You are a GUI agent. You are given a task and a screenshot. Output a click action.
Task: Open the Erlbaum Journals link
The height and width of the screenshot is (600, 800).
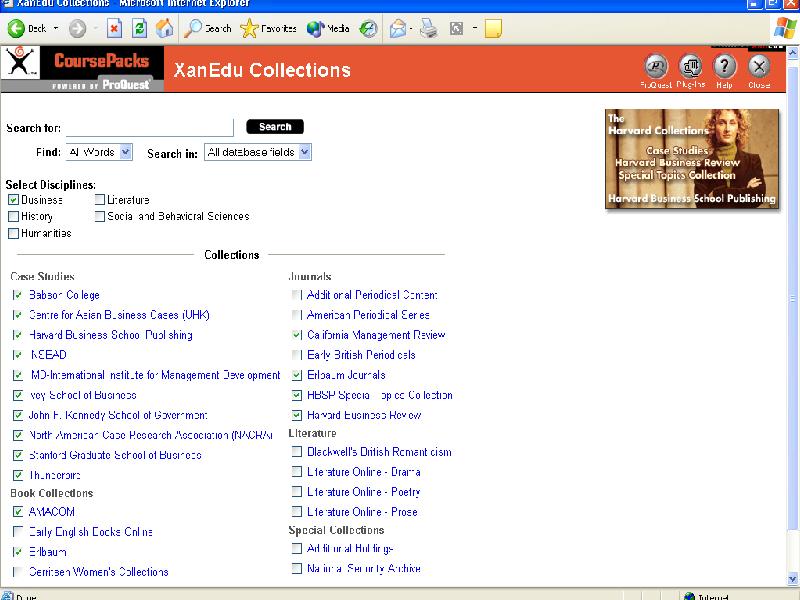pos(346,375)
